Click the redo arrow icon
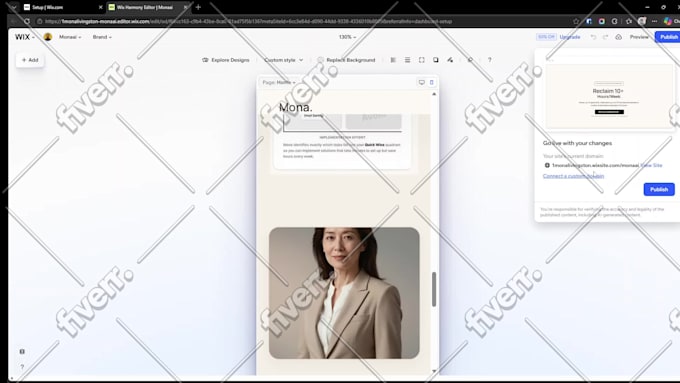Image resolution: width=680 pixels, height=383 pixels. pos(605,37)
